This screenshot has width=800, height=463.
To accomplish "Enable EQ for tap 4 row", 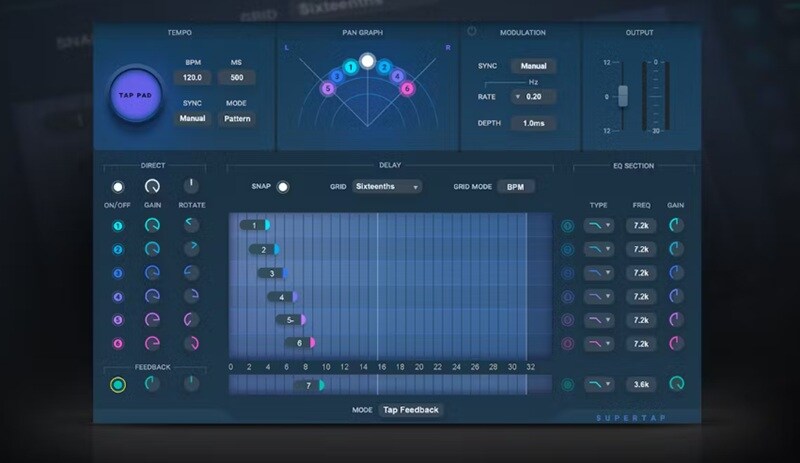I will (567, 297).
